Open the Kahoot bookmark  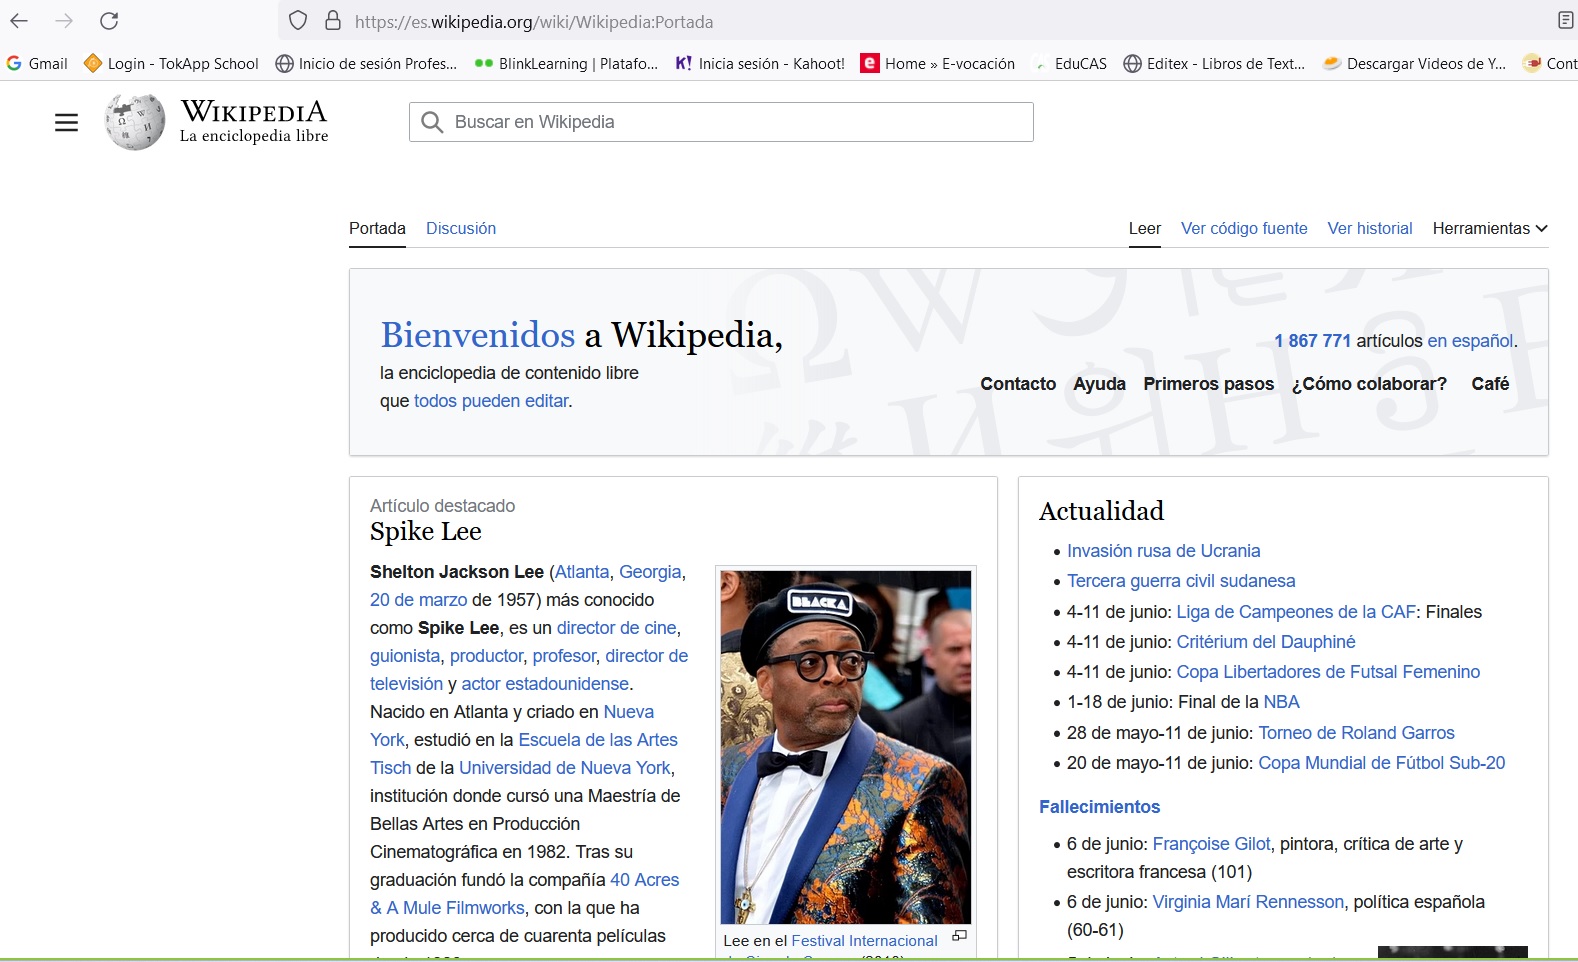point(760,63)
